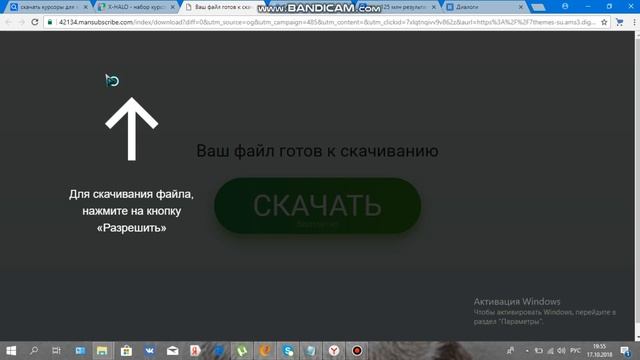Close the 'X-HALO - набор' tab

click(x=173, y=7)
